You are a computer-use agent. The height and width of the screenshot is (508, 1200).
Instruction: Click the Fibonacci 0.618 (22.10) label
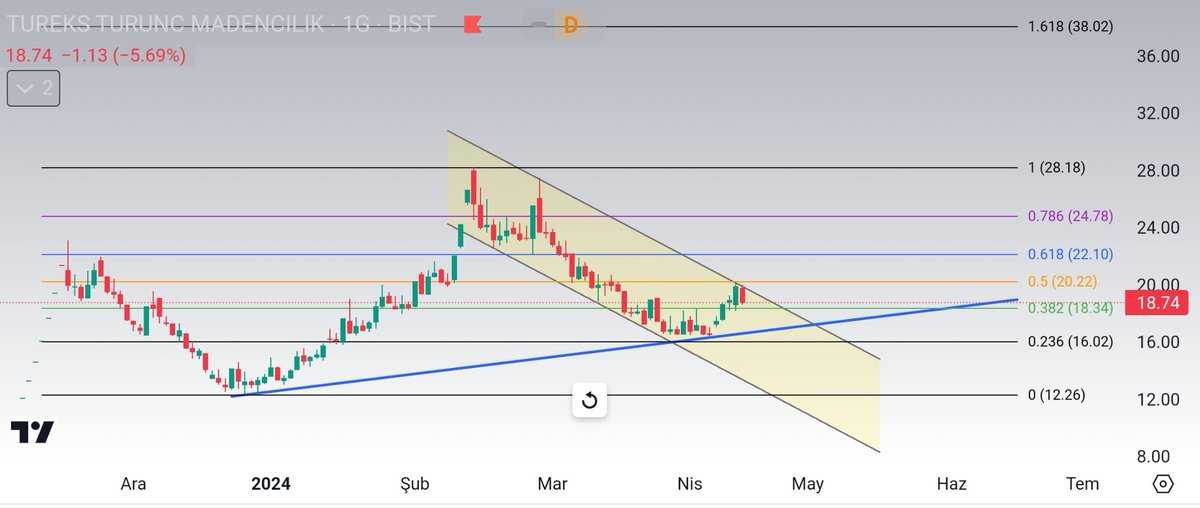point(1070,254)
